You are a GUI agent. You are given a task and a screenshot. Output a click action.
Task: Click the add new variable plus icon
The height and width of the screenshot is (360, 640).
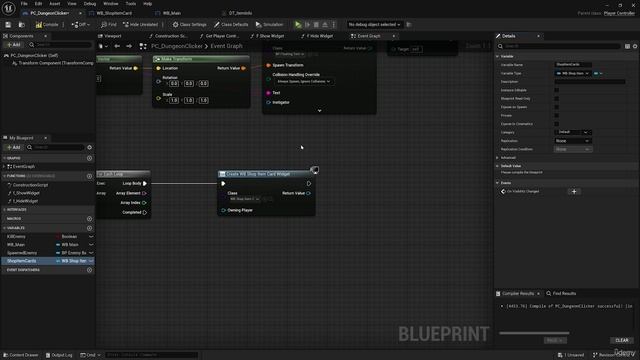(89, 228)
